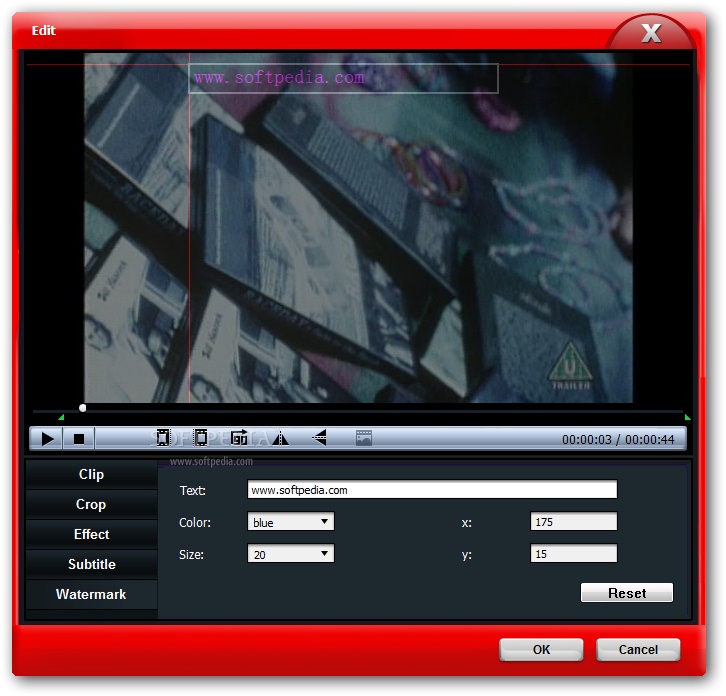This screenshot has height=696, width=726.
Task: Flip video vertically icon
Action: click(x=319, y=438)
